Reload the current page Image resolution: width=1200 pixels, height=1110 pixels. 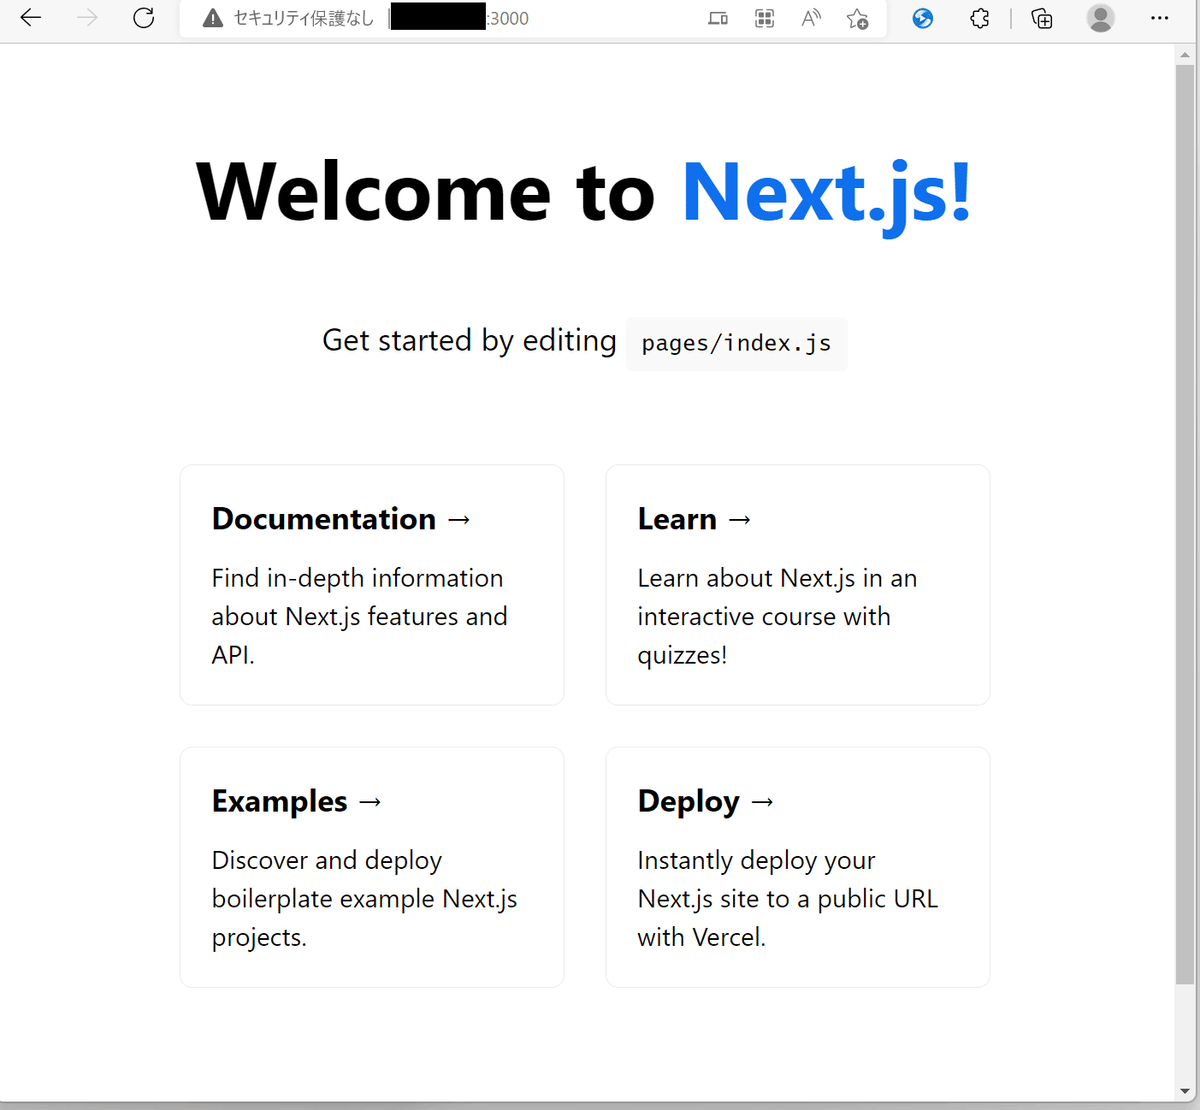click(x=144, y=18)
